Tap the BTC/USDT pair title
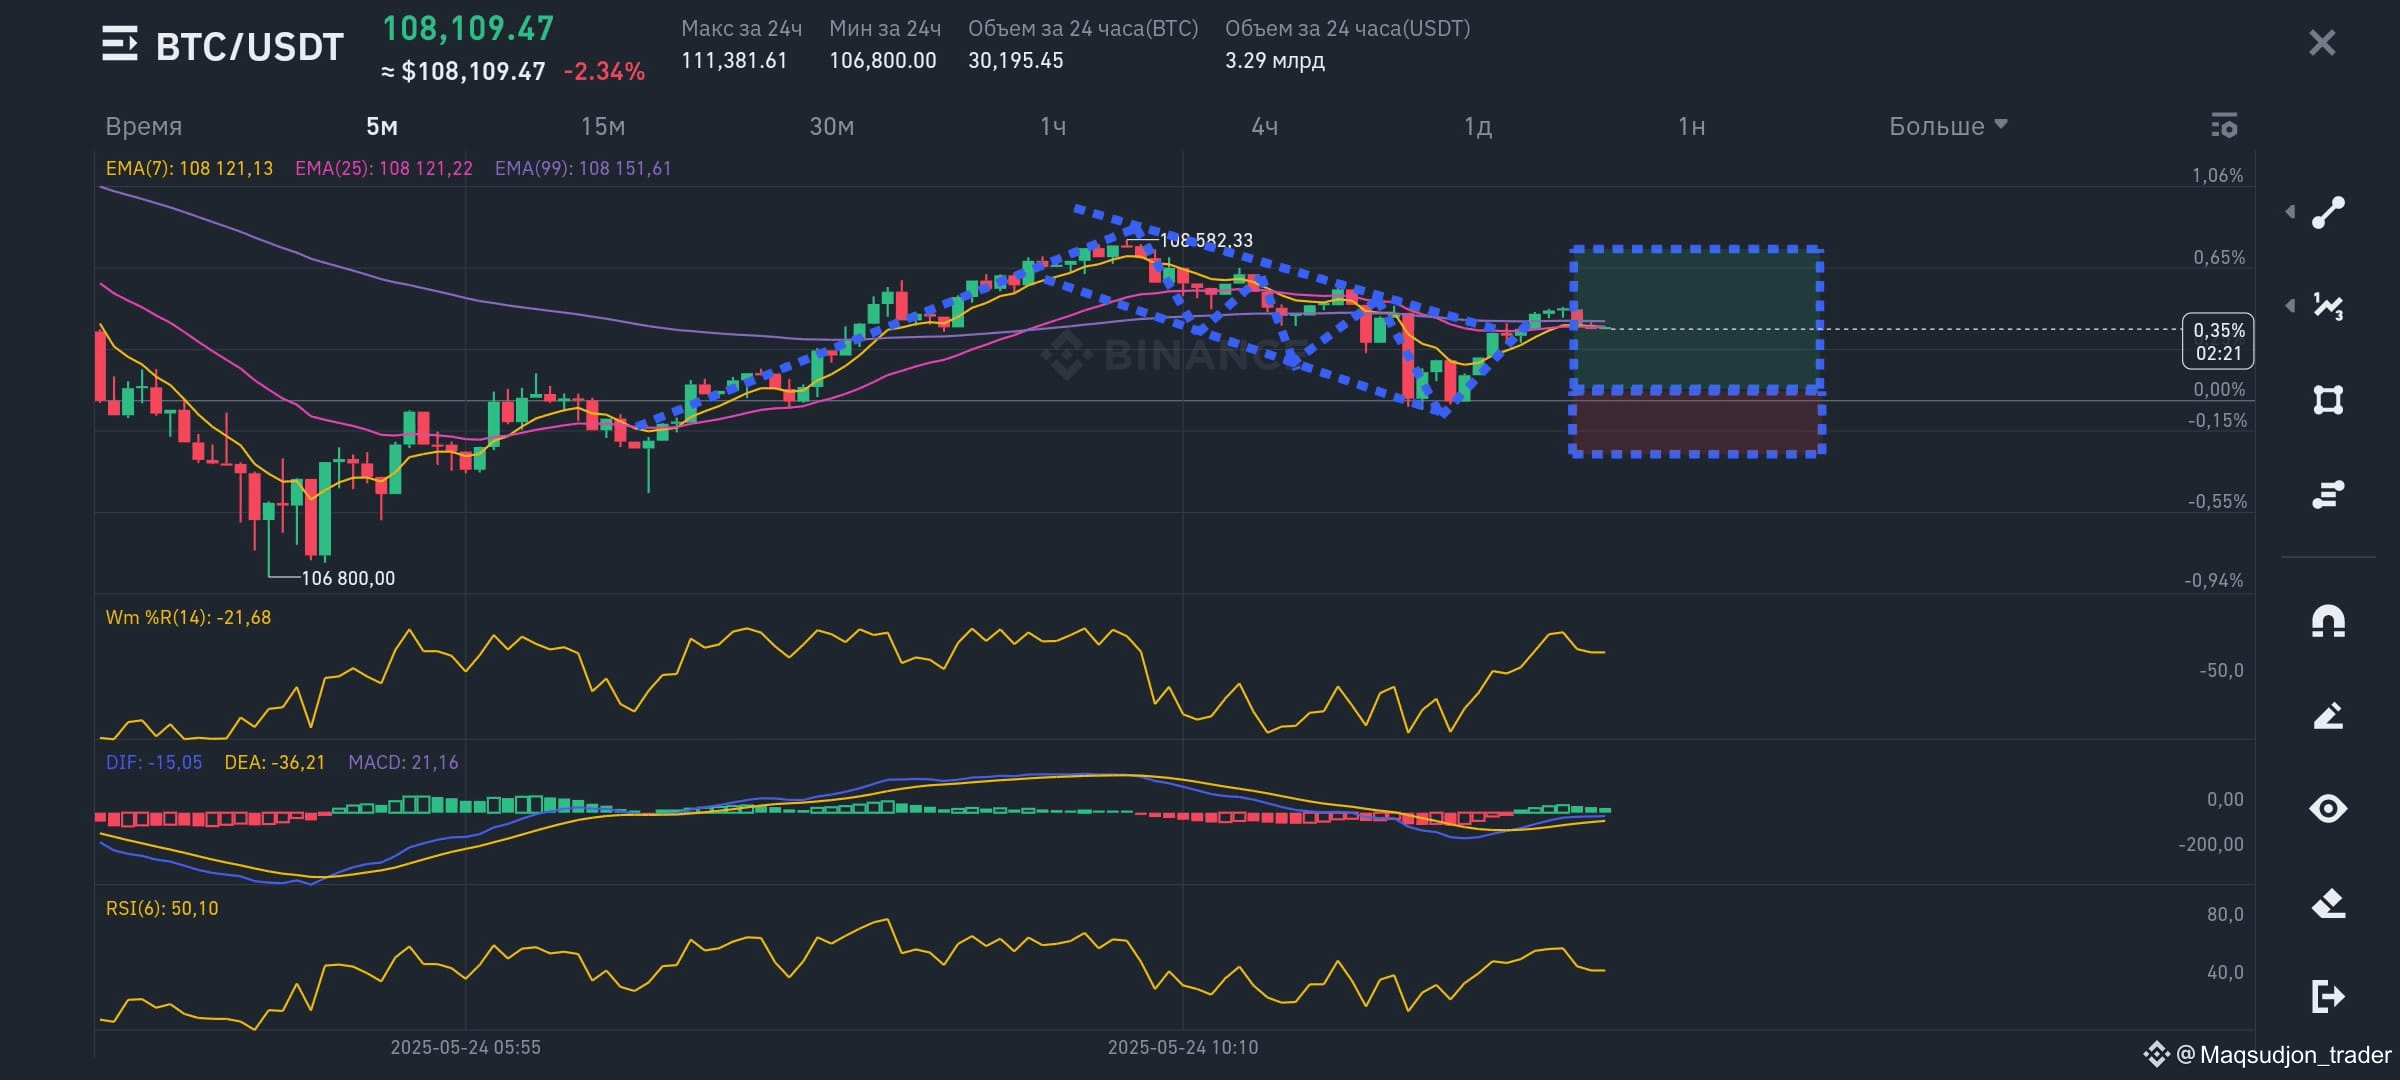The width and height of the screenshot is (2400, 1080). (250, 46)
